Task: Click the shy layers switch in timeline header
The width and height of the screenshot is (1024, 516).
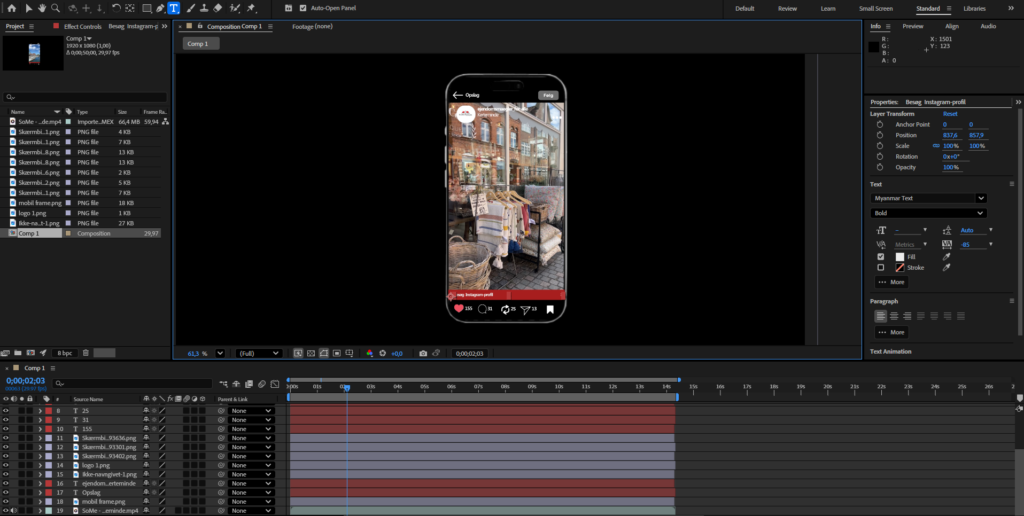Action: (x=236, y=384)
